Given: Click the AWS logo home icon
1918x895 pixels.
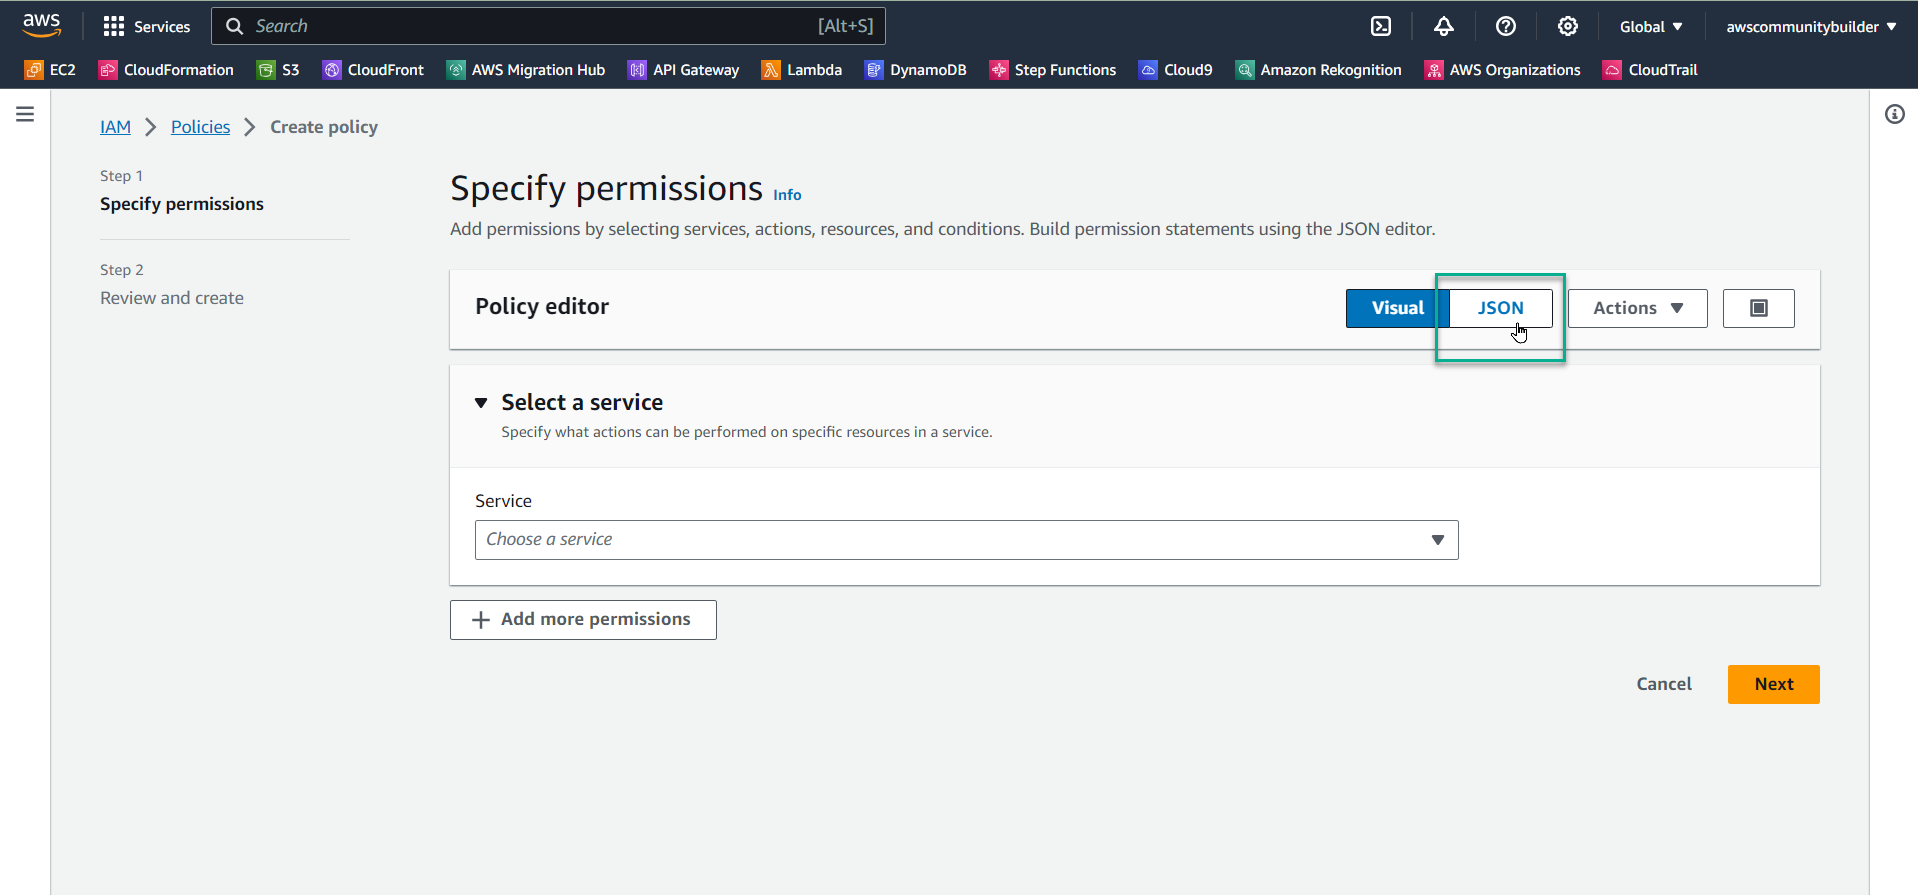Looking at the screenshot, I should (41, 26).
